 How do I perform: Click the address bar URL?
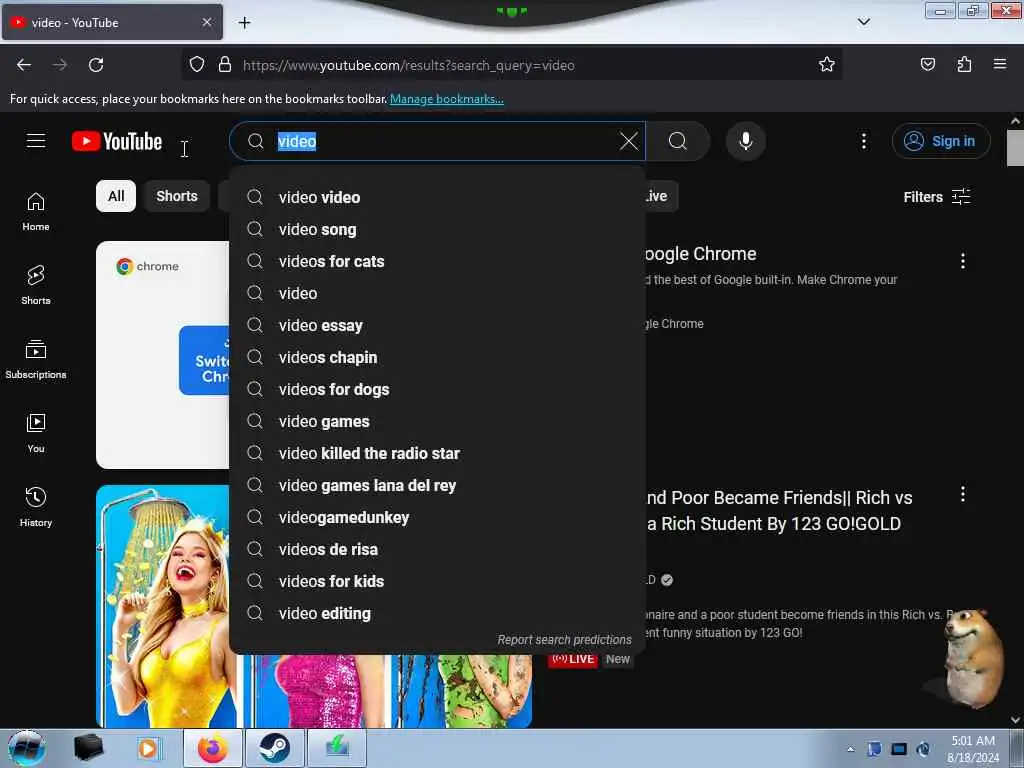[409, 65]
